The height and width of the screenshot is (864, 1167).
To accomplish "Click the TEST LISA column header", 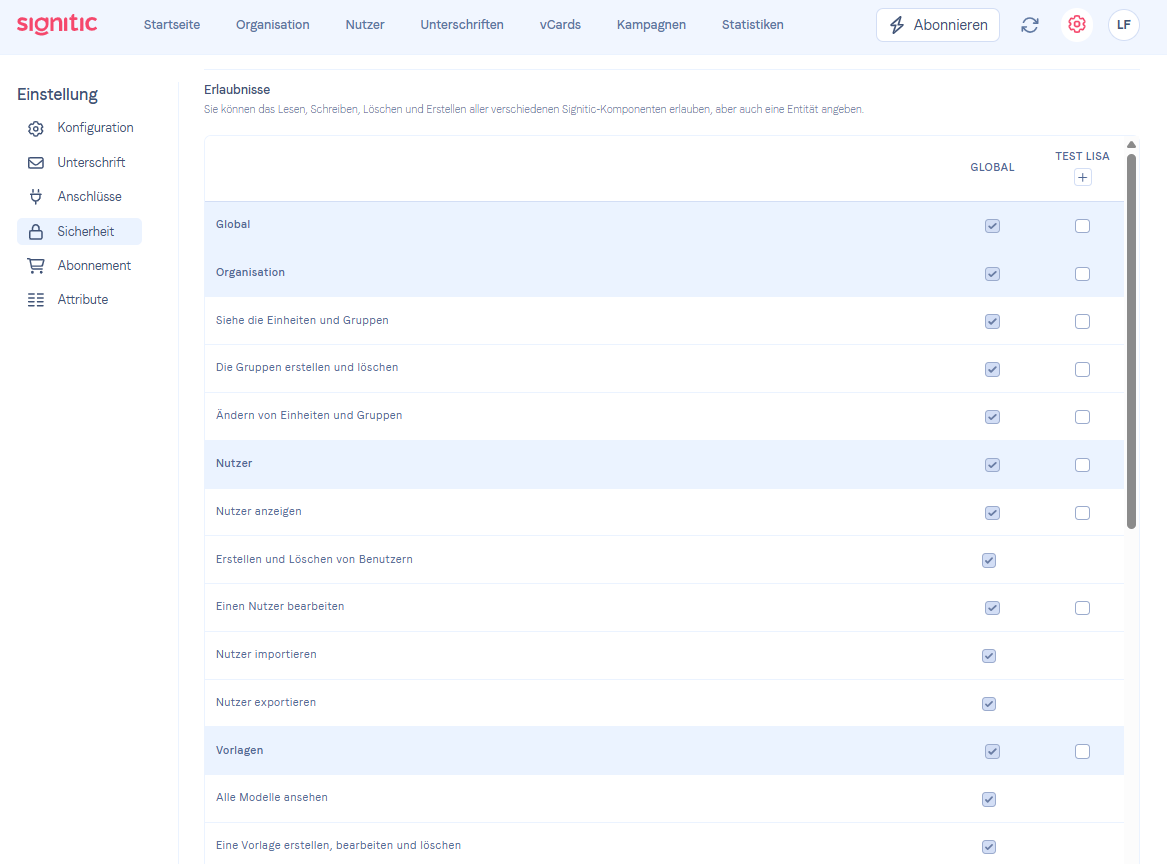I will pyautogui.click(x=1082, y=156).
